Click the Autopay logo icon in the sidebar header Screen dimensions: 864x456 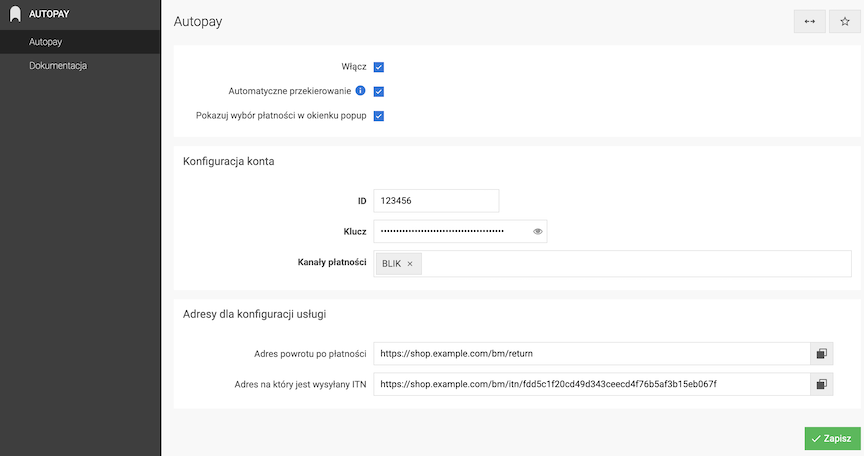point(15,14)
